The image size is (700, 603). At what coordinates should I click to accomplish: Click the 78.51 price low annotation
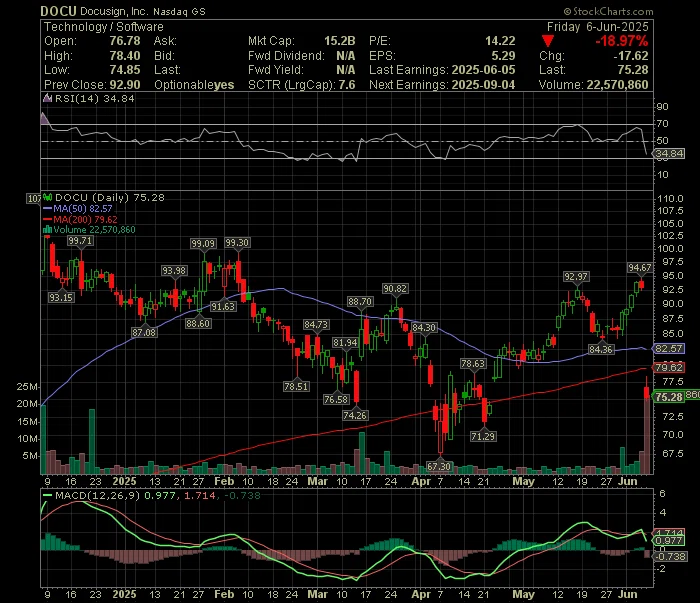pos(296,386)
